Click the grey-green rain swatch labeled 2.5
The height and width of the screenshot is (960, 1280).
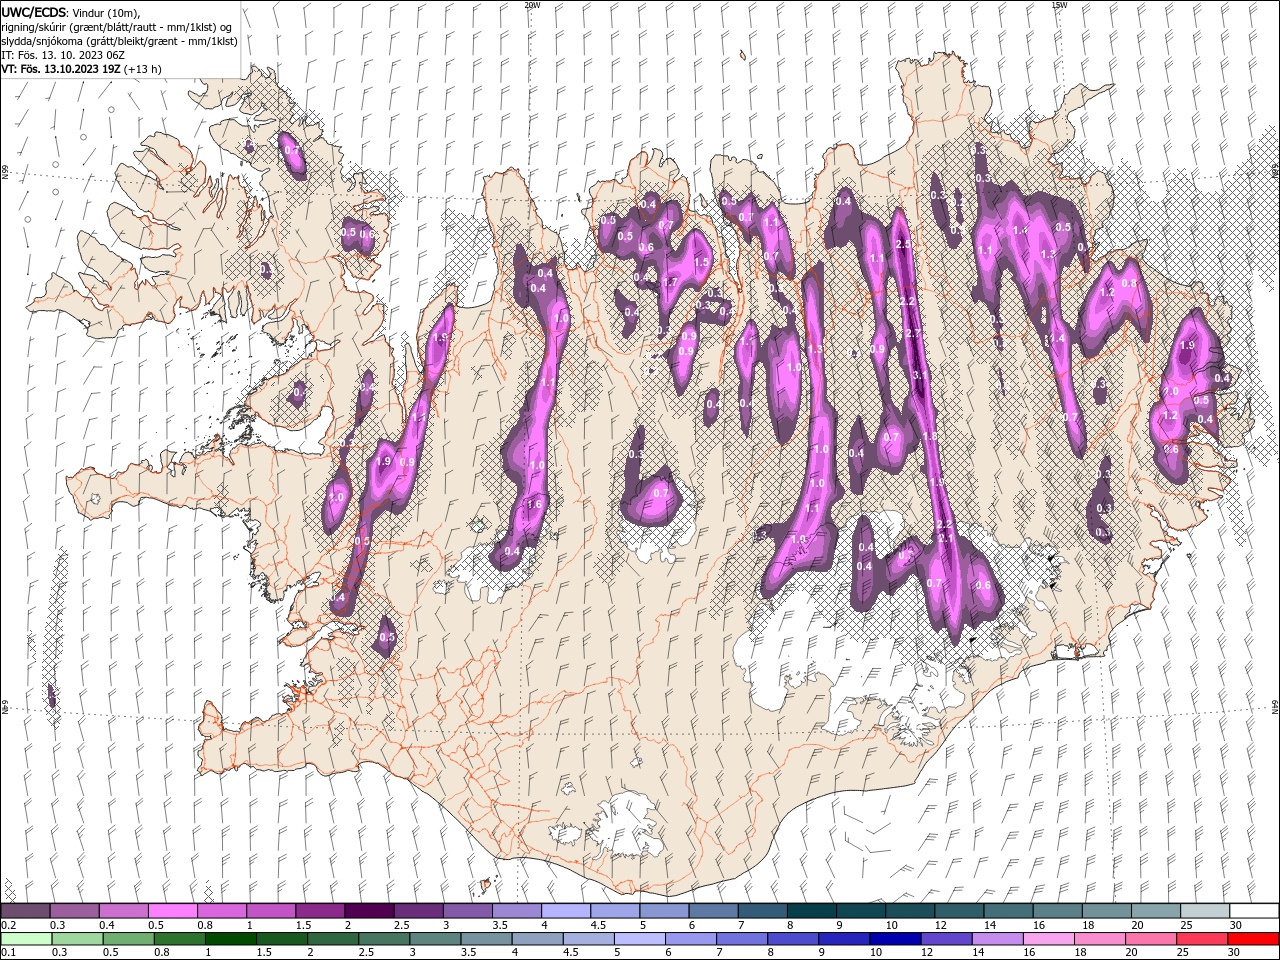pyautogui.click(x=383, y=939)
